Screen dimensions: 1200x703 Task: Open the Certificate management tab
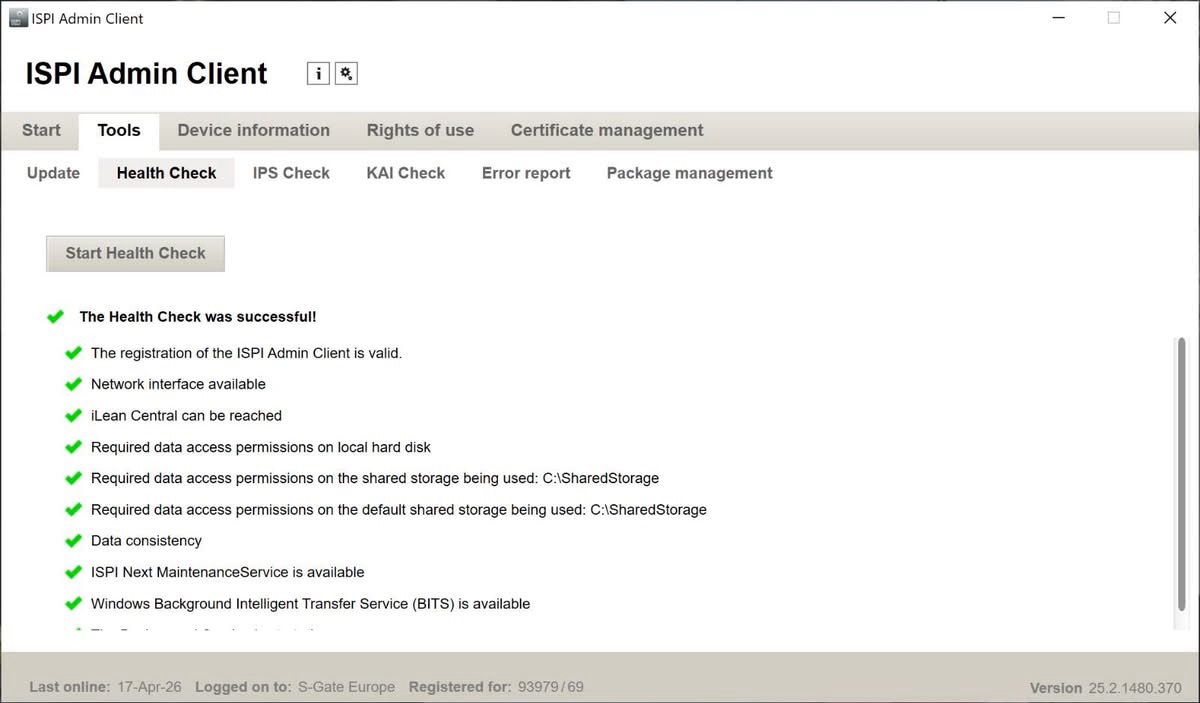[606, 130]
